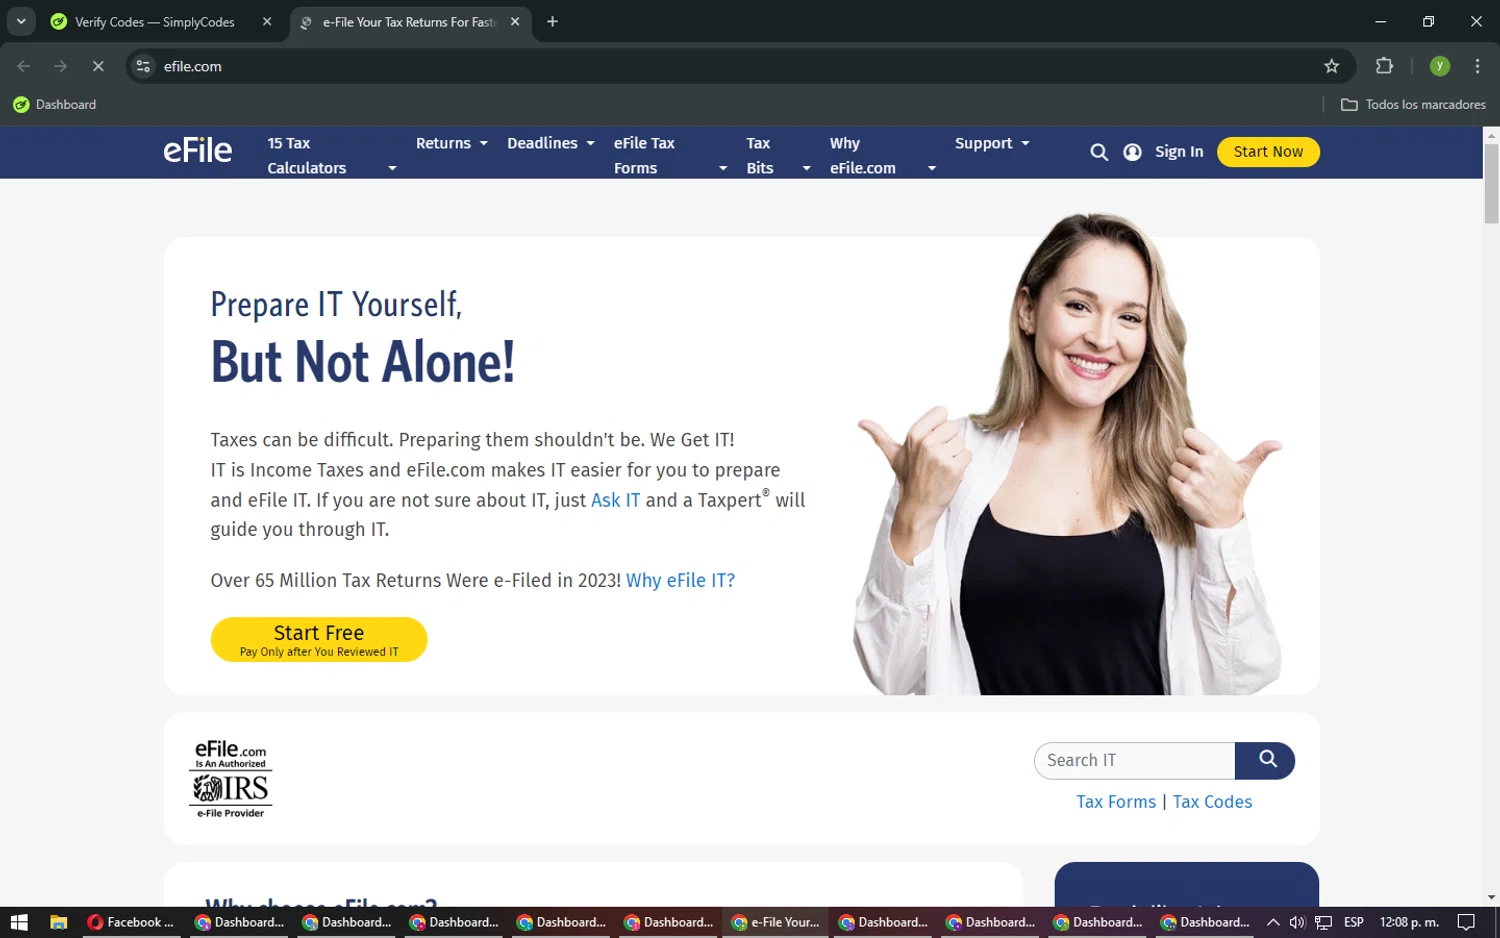Expand the Support dropdown menu
Viewport: 1500px width, 938px height.
click(992, 143)
